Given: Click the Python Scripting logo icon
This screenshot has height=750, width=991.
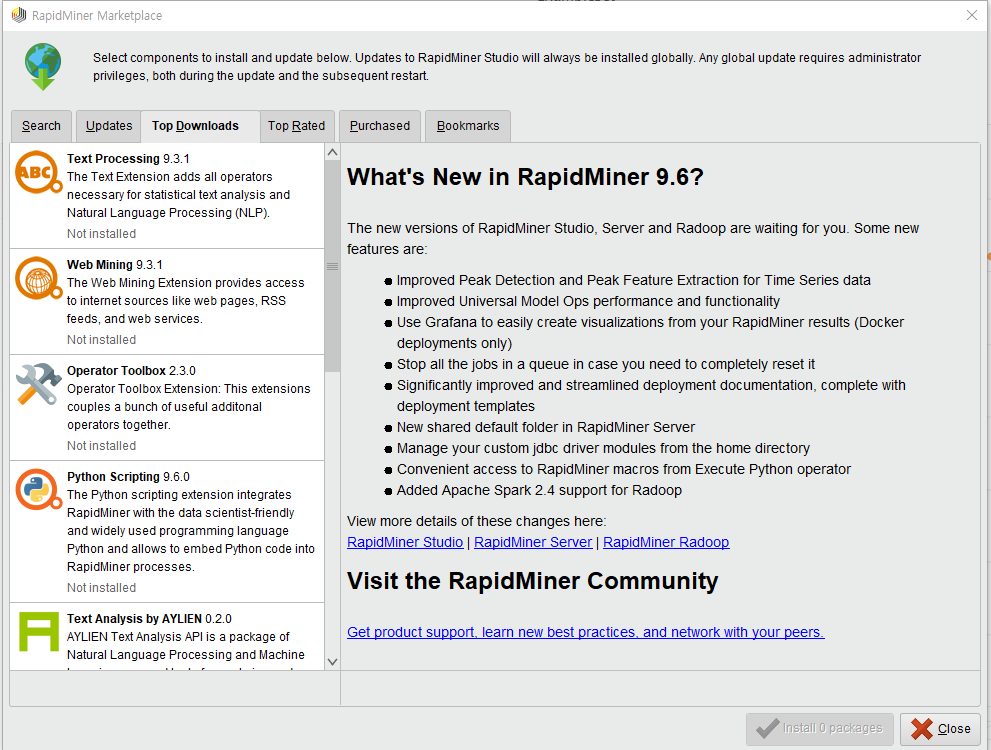Looking at the screenshot, I should (39, 490).
